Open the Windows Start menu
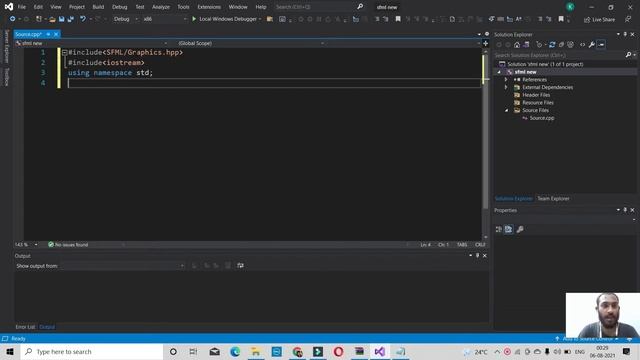640x360 pixels. click(x=10, y=351)
